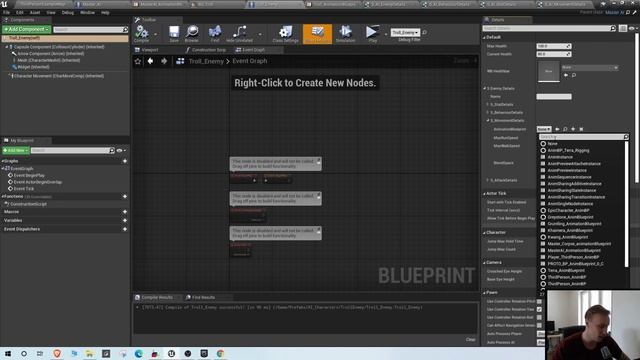Toggle Use Controller Rotation Yaw checkbox
640x360 pixels.
[539, 309]
